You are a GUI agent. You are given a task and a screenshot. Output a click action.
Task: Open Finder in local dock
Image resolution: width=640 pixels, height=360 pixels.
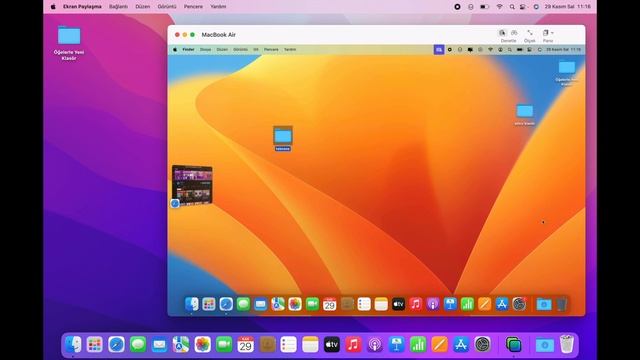coord(73,345)
